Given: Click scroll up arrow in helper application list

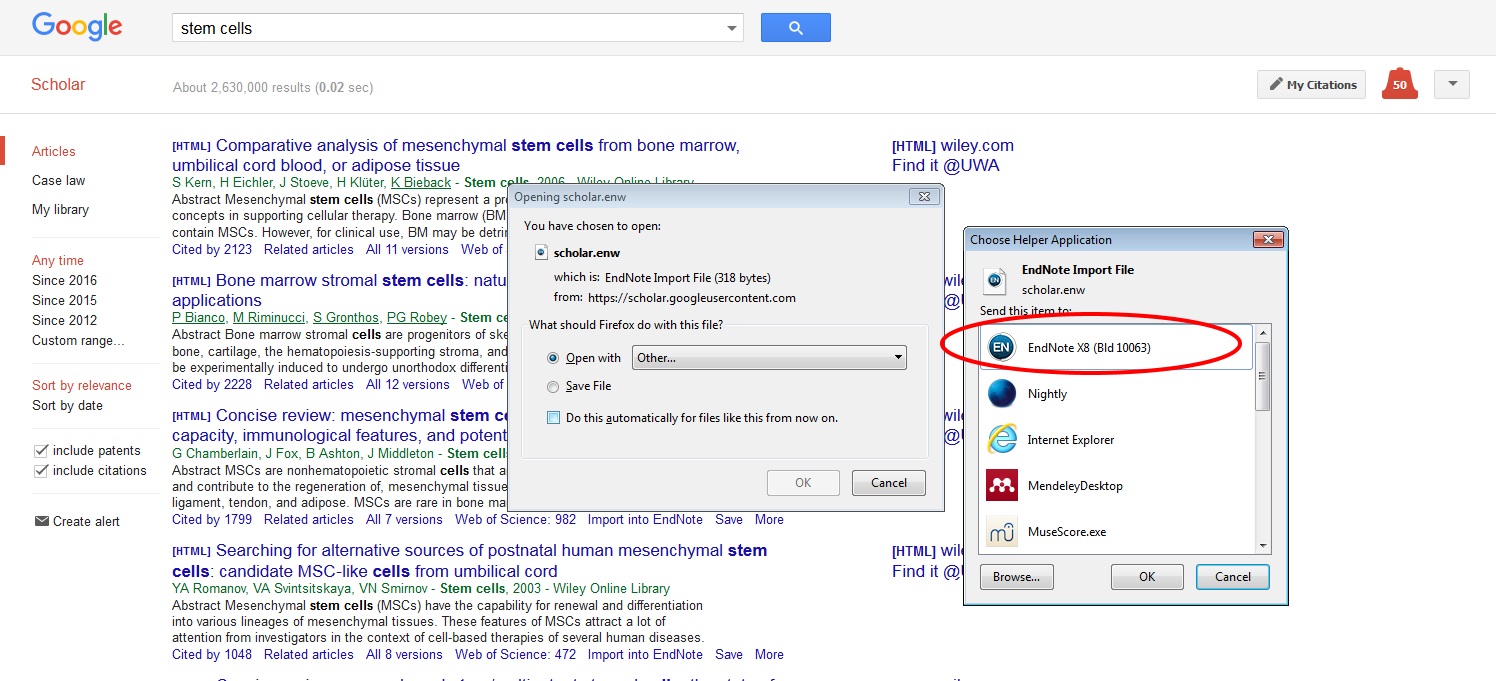Looking at the screenshot, I should [1263, 333].
